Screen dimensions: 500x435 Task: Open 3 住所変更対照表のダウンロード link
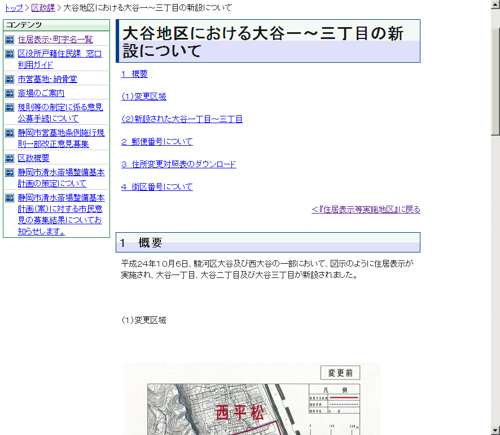[179, 164]
